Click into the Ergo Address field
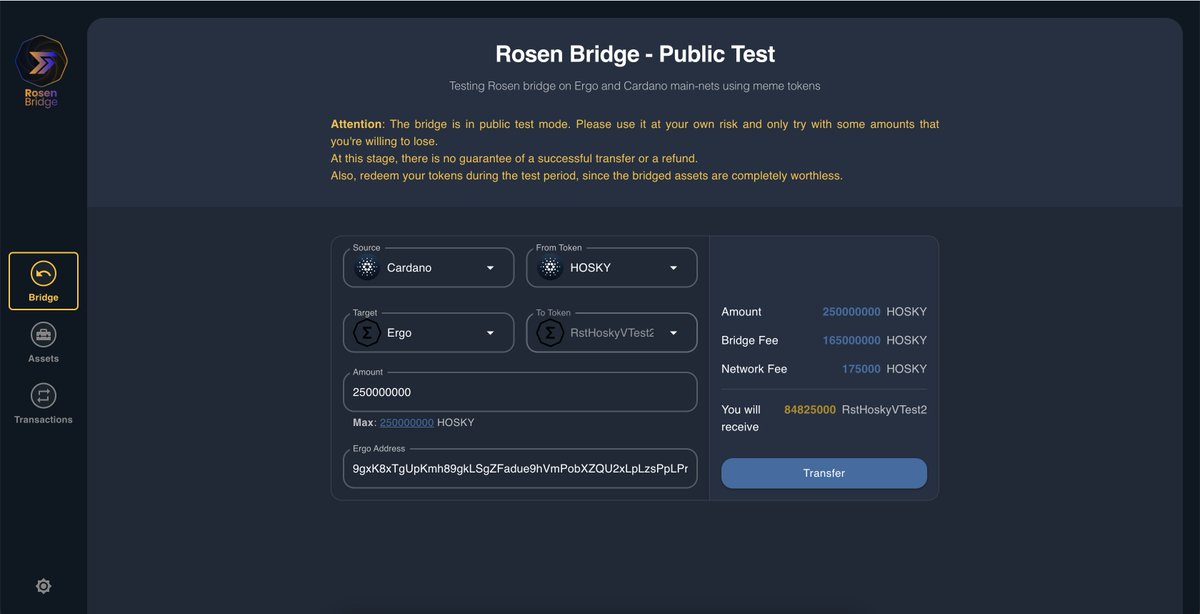Viewport: 1200px width, 614px height. [x=520, y=468]
